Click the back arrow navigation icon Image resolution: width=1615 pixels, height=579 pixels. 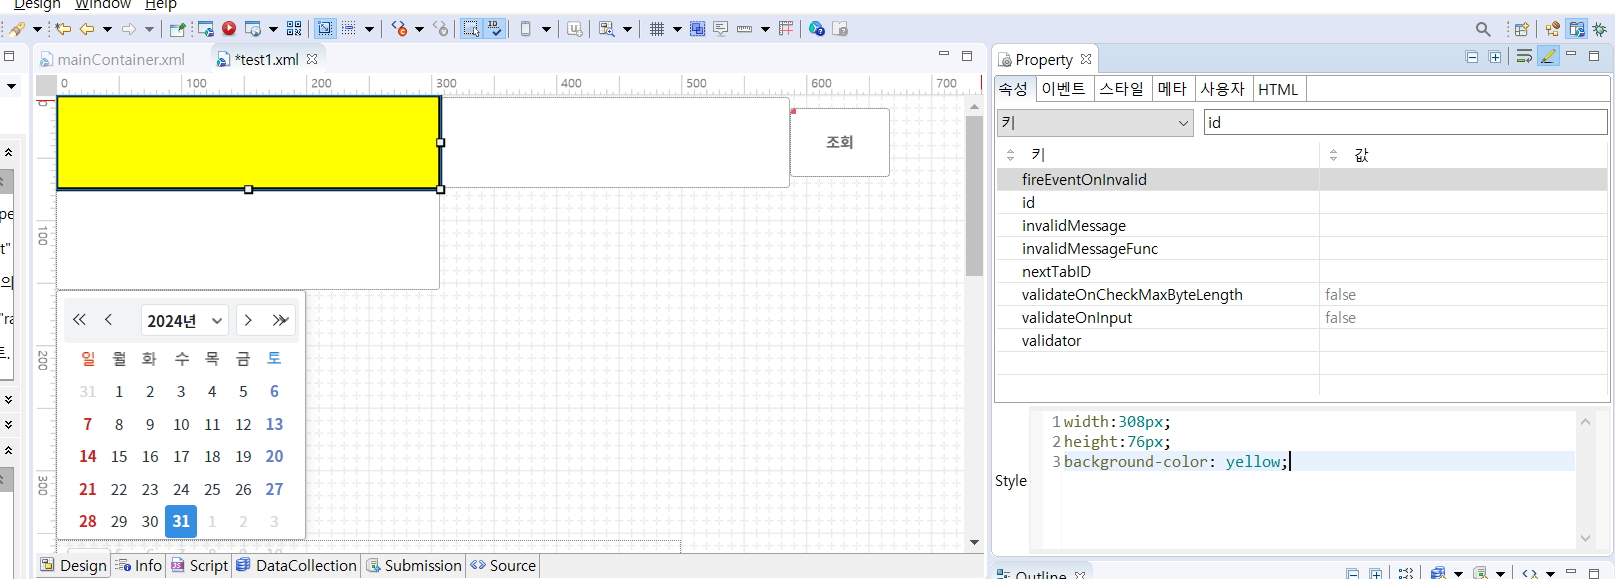(87, 29)
